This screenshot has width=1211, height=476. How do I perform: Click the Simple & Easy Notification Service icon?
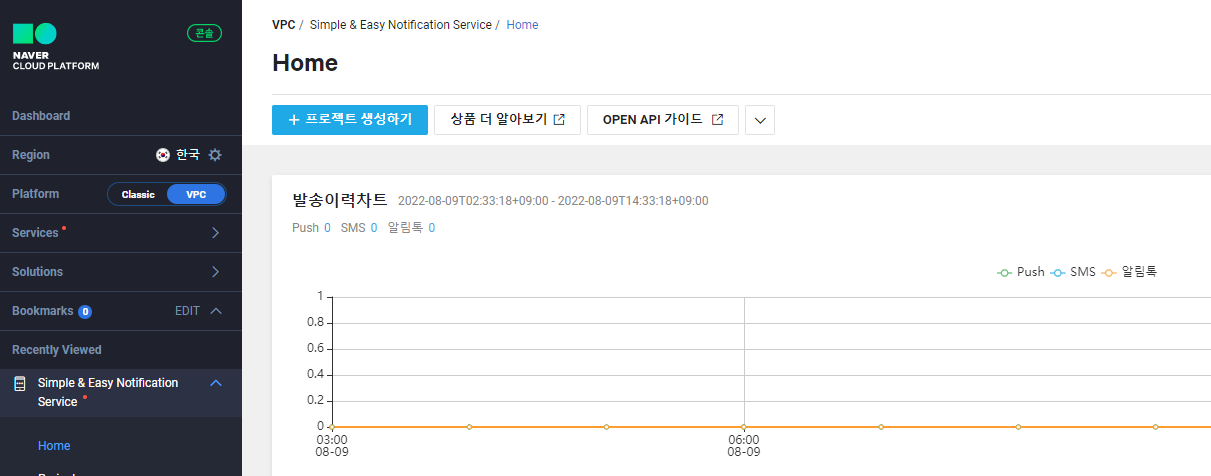[x=20, y=384]
